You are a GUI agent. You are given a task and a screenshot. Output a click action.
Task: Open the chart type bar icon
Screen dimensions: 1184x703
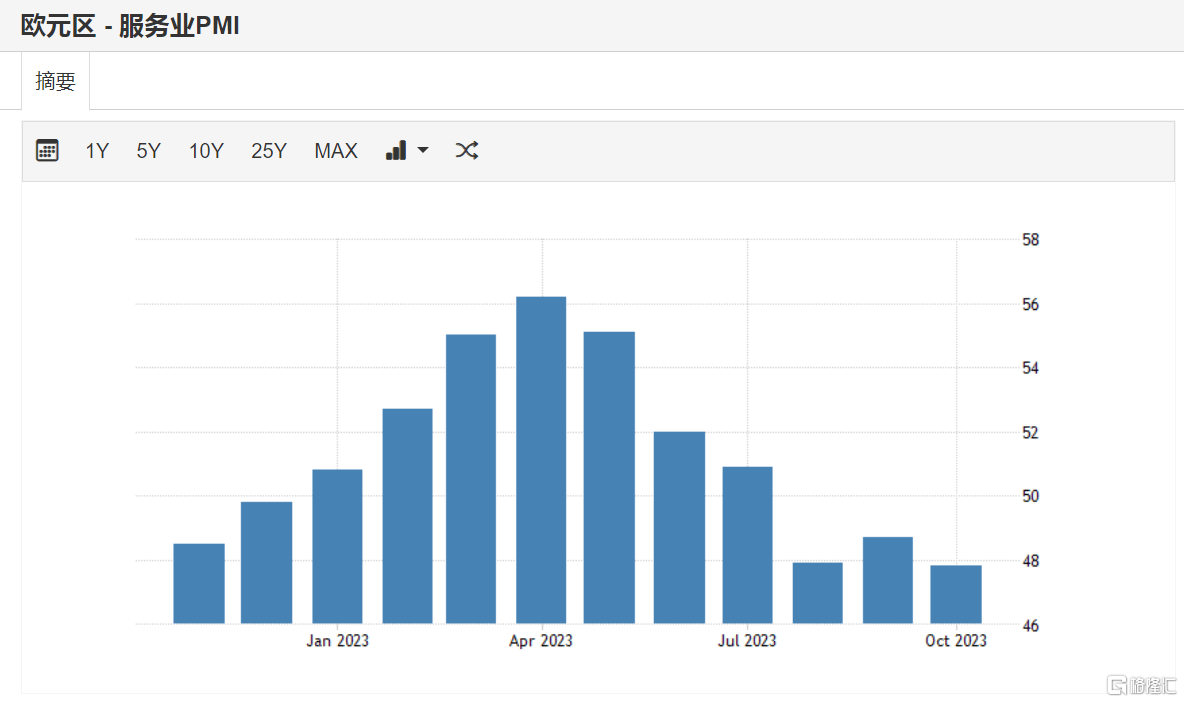click(x=396, y=151)
